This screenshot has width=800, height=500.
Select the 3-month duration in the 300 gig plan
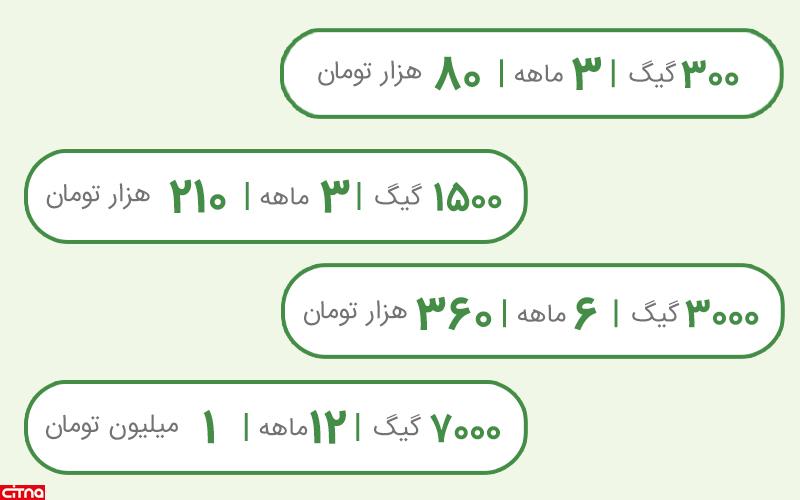point(588,75)
